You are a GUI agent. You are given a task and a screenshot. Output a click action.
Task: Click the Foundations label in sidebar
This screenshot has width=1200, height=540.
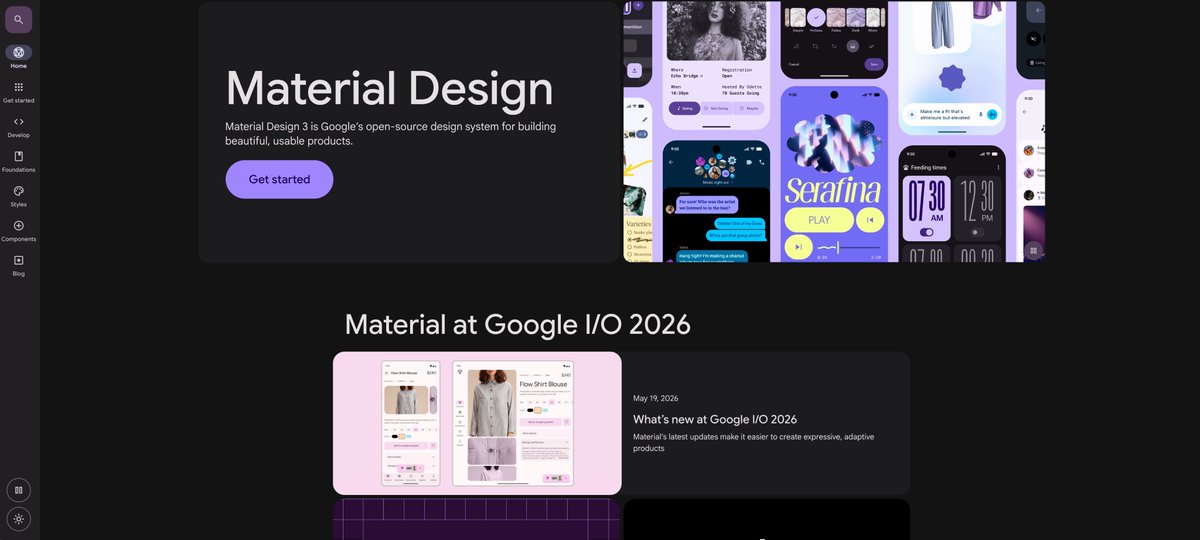18,170
